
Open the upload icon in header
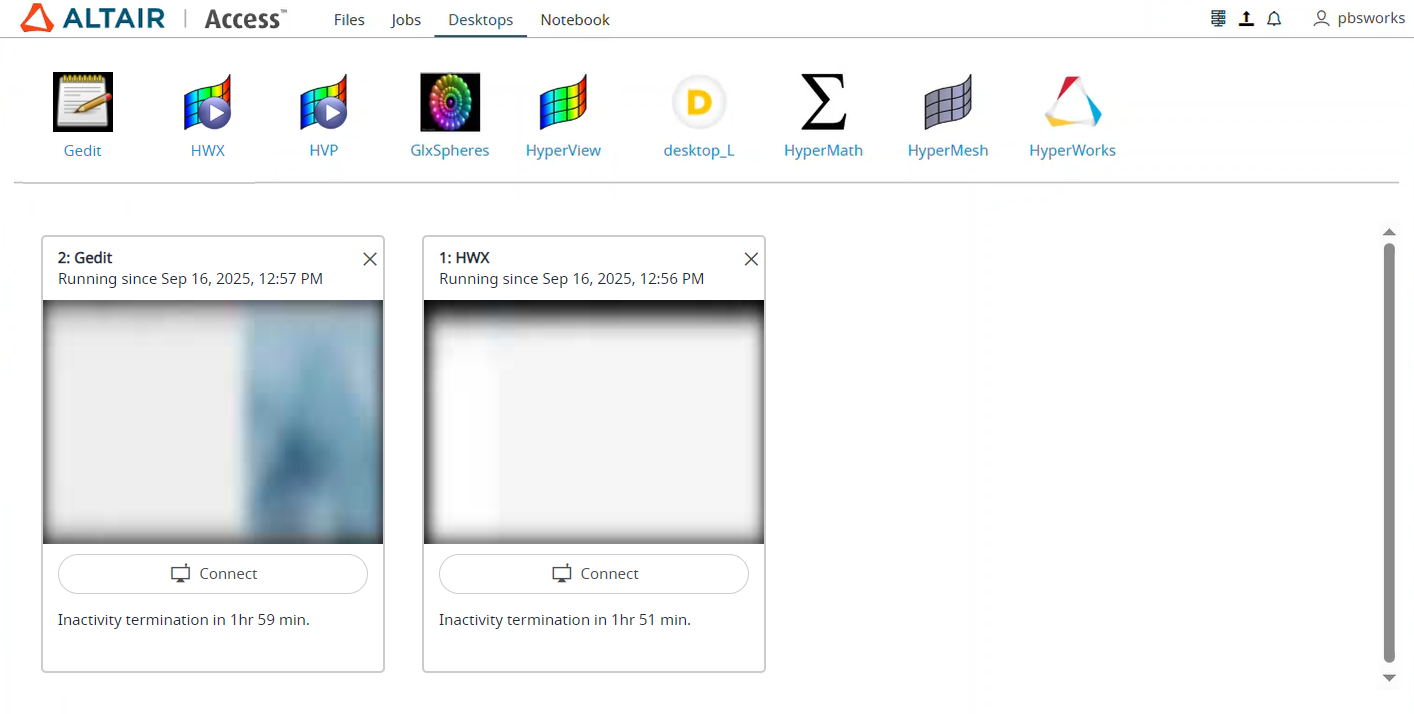[1246, 18]
